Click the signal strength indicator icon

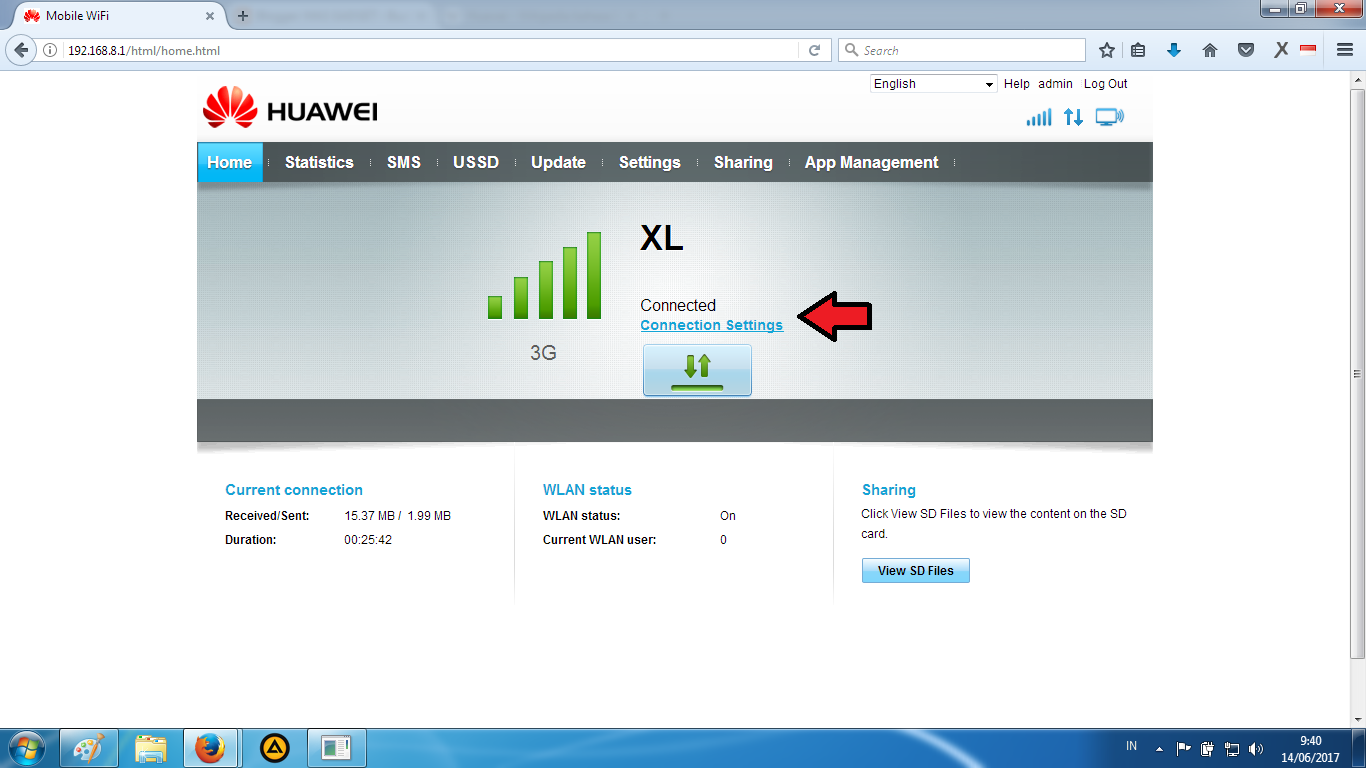coord(1038,117)
